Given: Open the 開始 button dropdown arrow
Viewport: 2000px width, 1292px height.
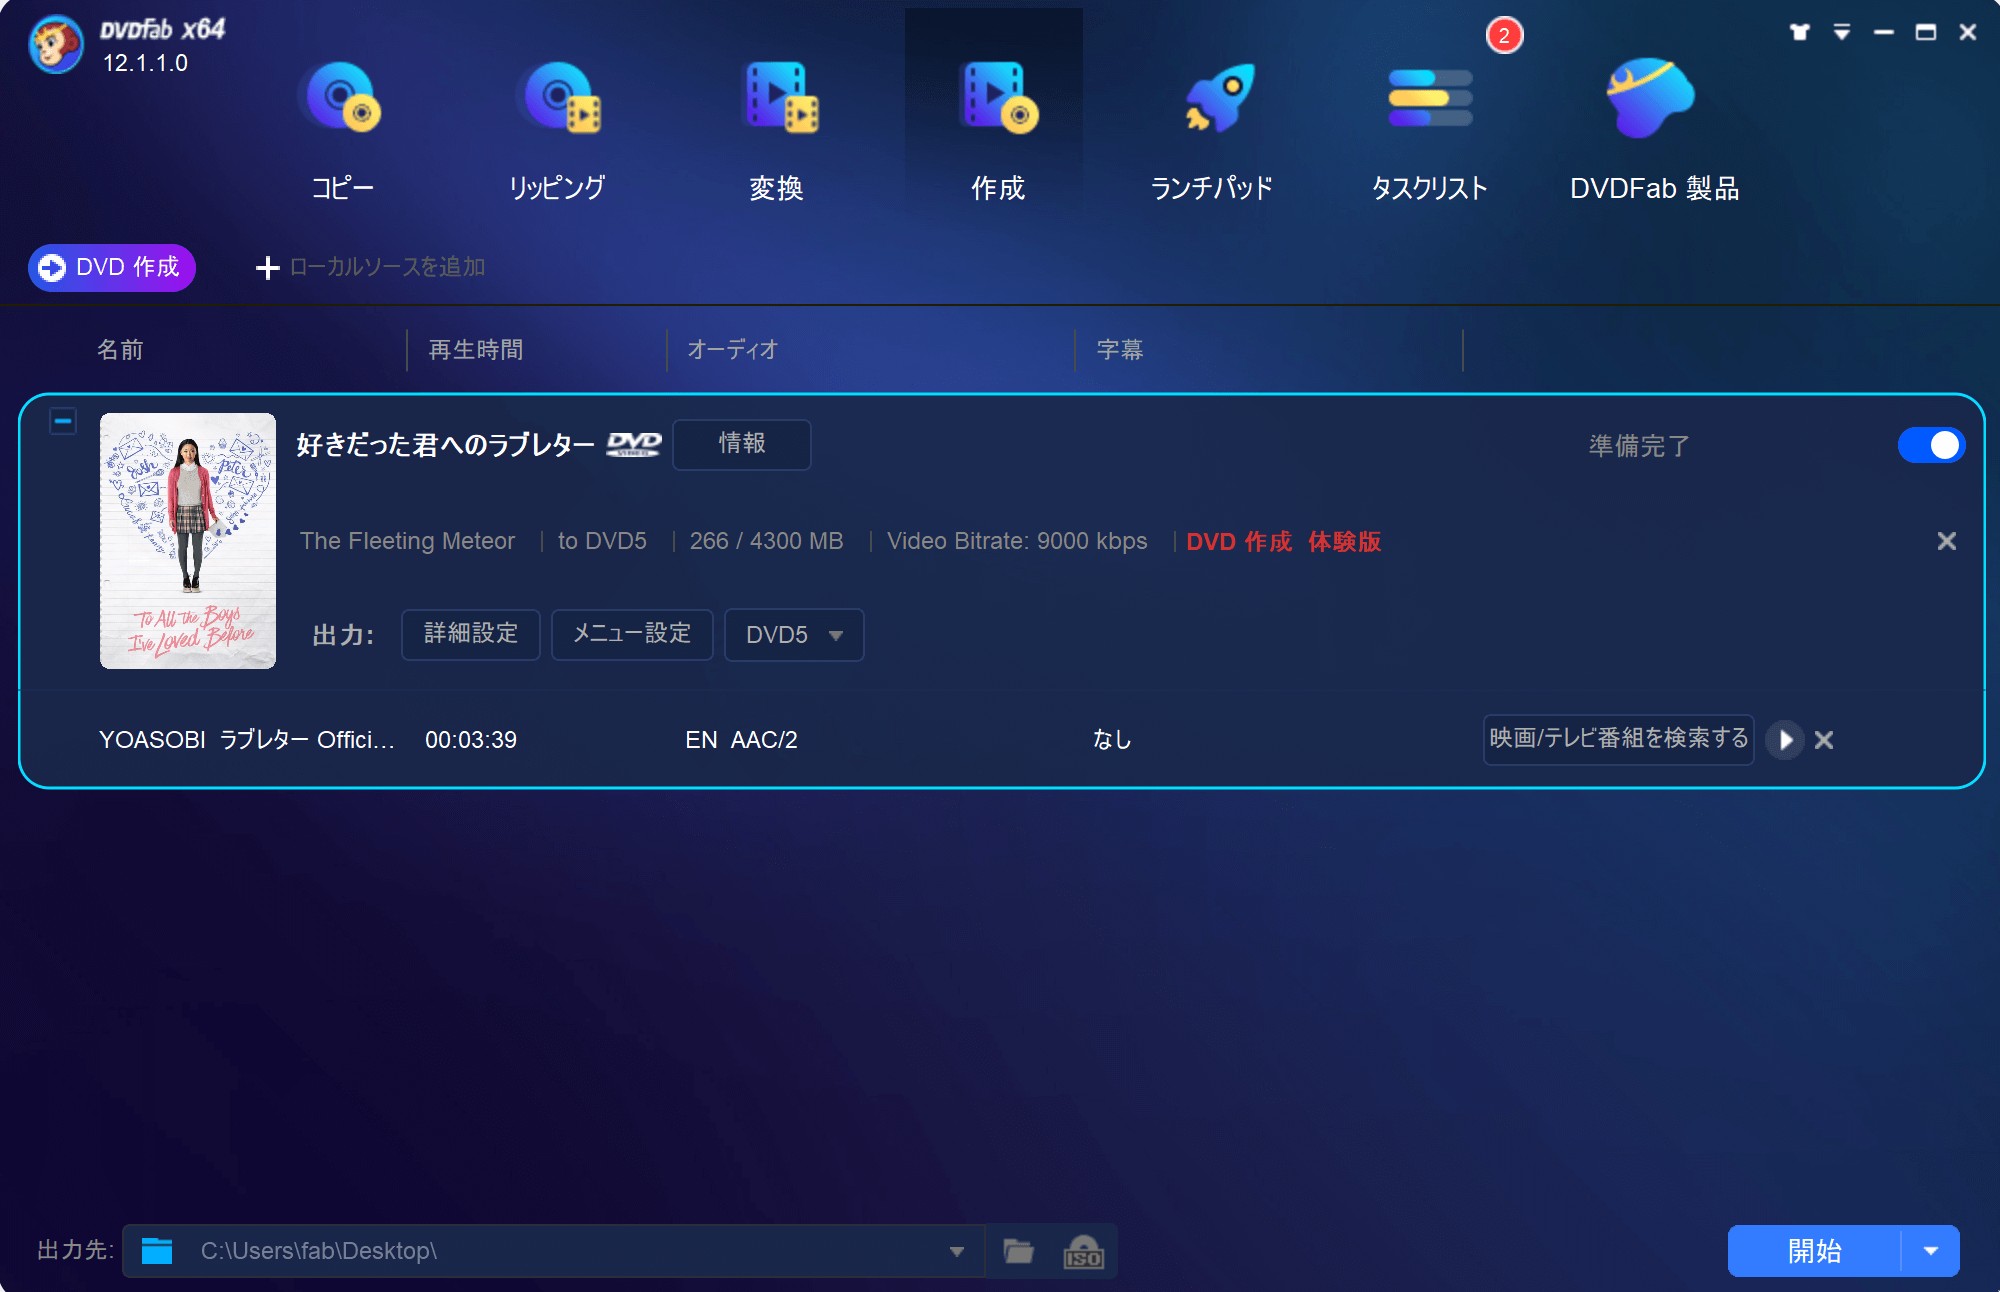Looking at the screenshot, I should [x=1930, y=1251].
